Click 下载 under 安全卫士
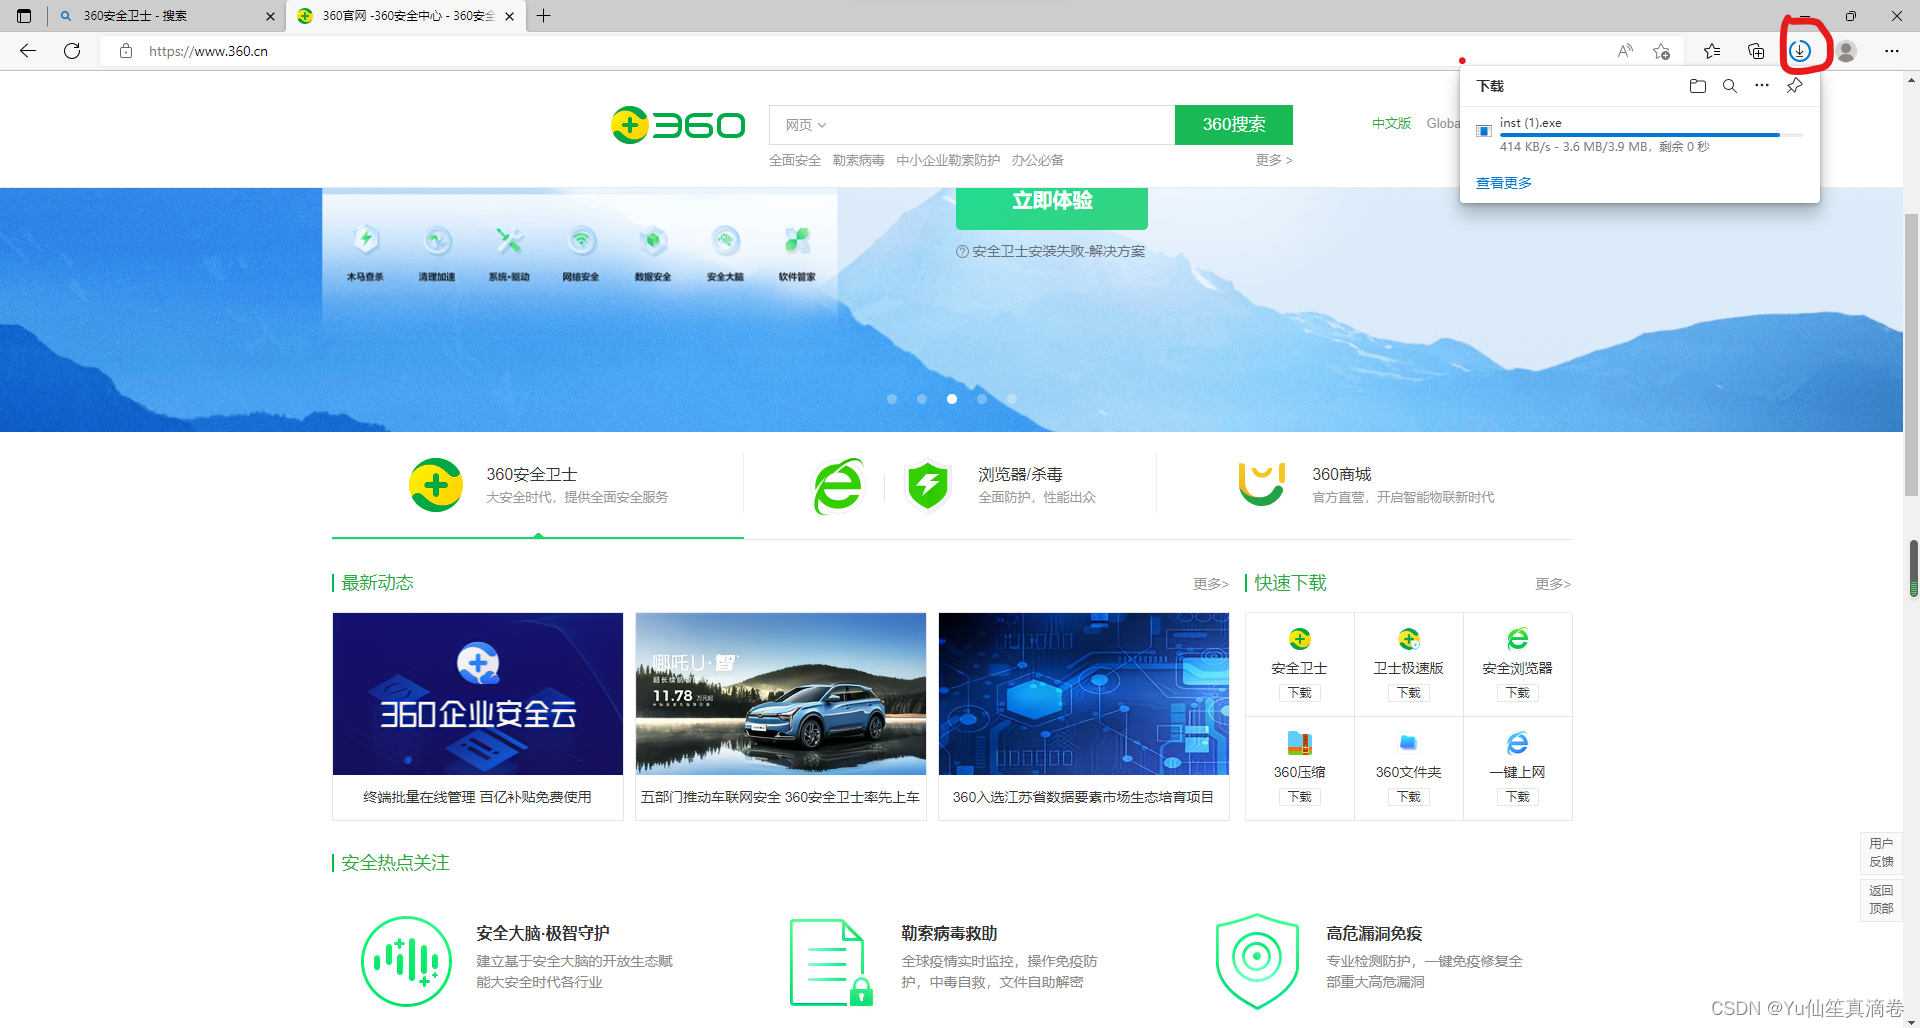The image size is (1920, 1028). coord(1299,693)
